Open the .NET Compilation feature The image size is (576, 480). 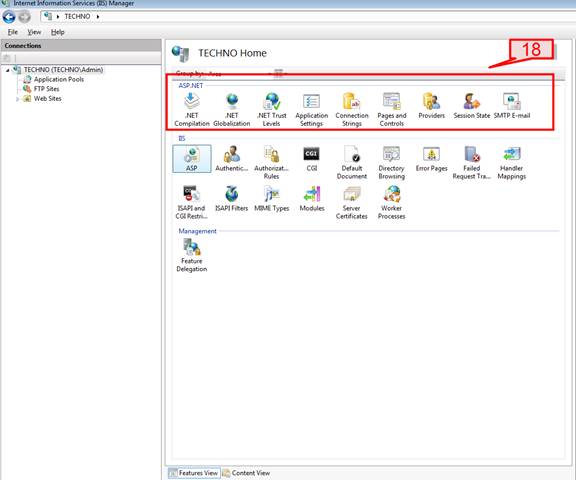[191, 109]
